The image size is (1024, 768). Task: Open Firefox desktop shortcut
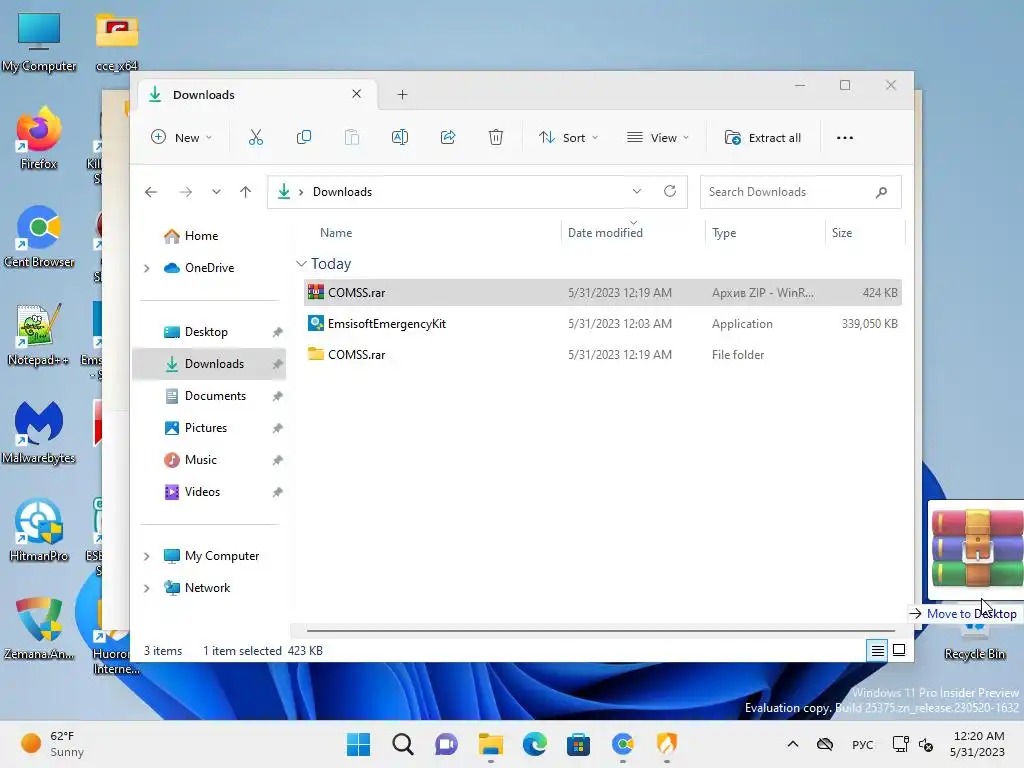click(x=39, y=139)
